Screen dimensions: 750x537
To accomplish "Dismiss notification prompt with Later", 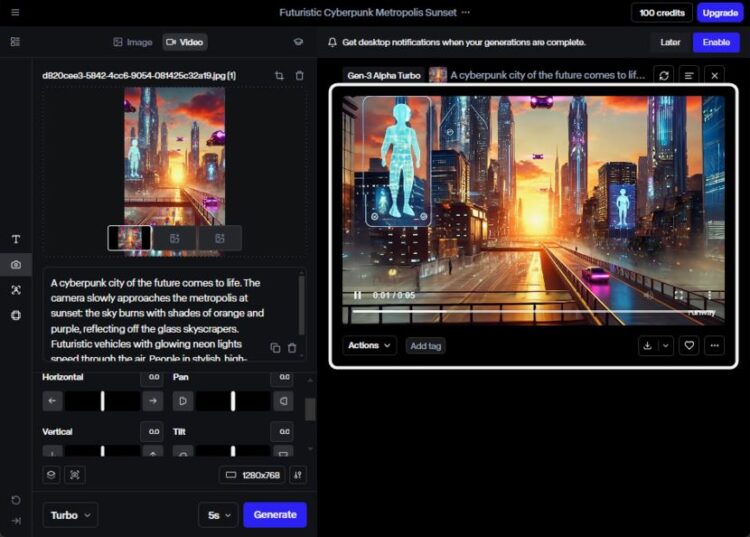I will [x=670, y=42].
